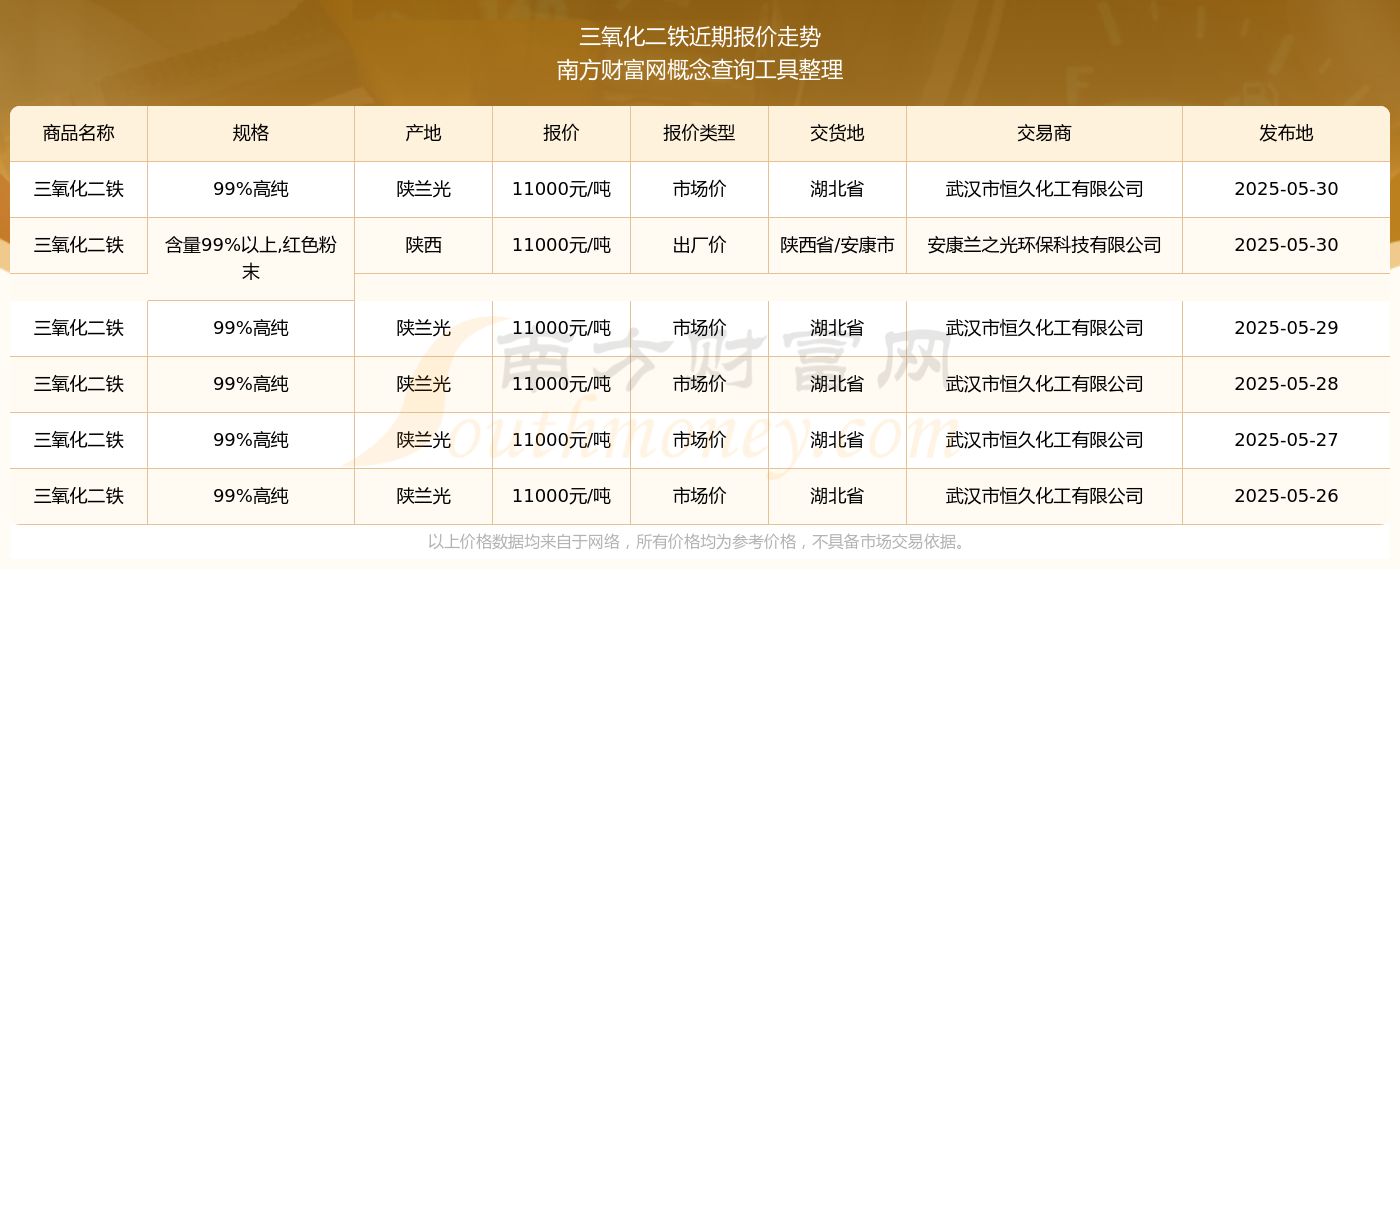
Task: Click the price disclaimer footnote text
Action: pyautogui.click(x=699, y=542)
